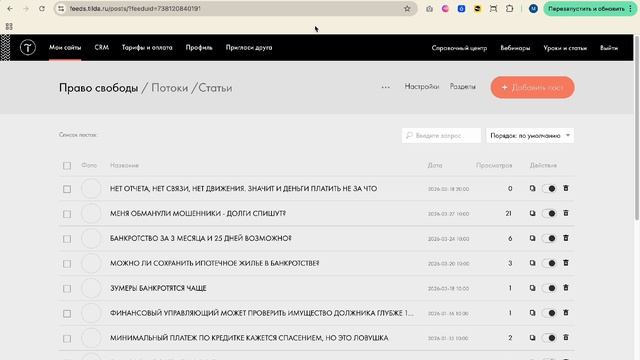Image resolution: width=640 pixels, height=360 pixels.
Task: Reload the page with refresh icon
Action: [42, 9]
